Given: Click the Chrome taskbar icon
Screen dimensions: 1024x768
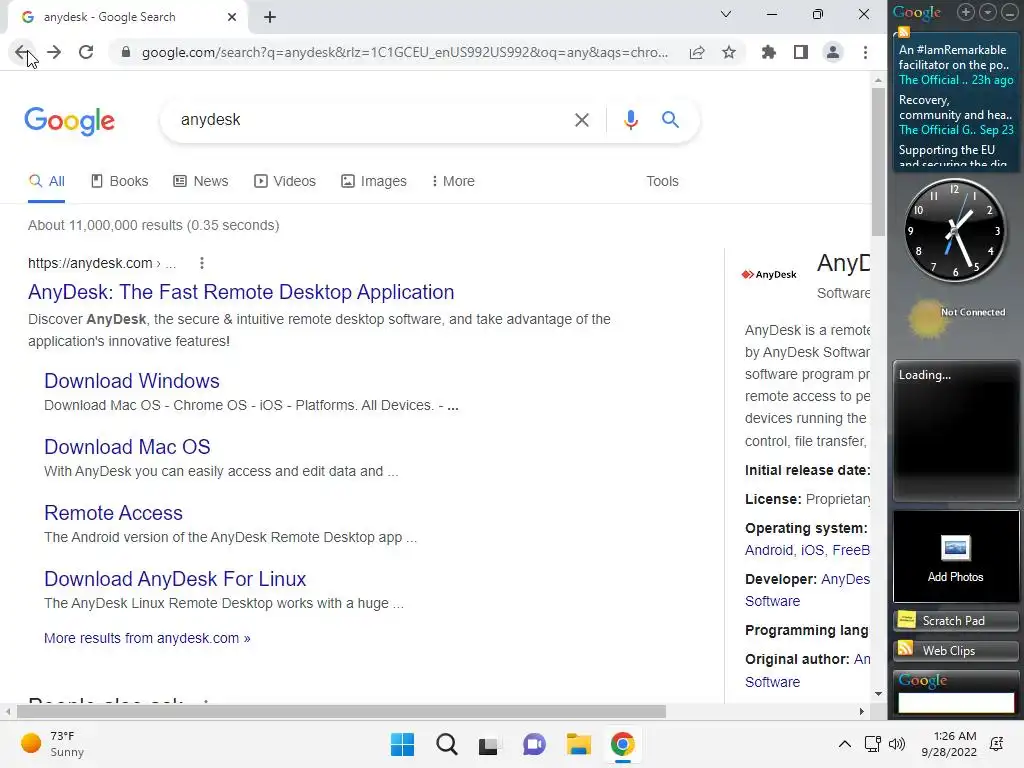Looking at the screenshot, I should (x=623, y=744).
